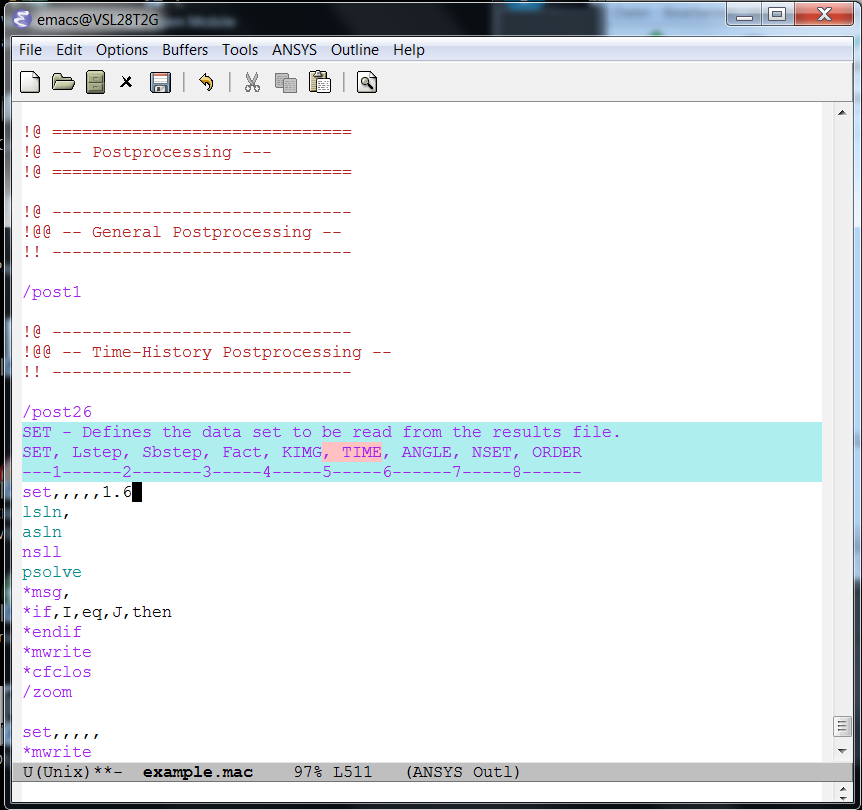Image resolution: width=862 pixels, height=810 pixels.
Task: Click the highlighted TIME parameter
Action: (x=361, y=452)
